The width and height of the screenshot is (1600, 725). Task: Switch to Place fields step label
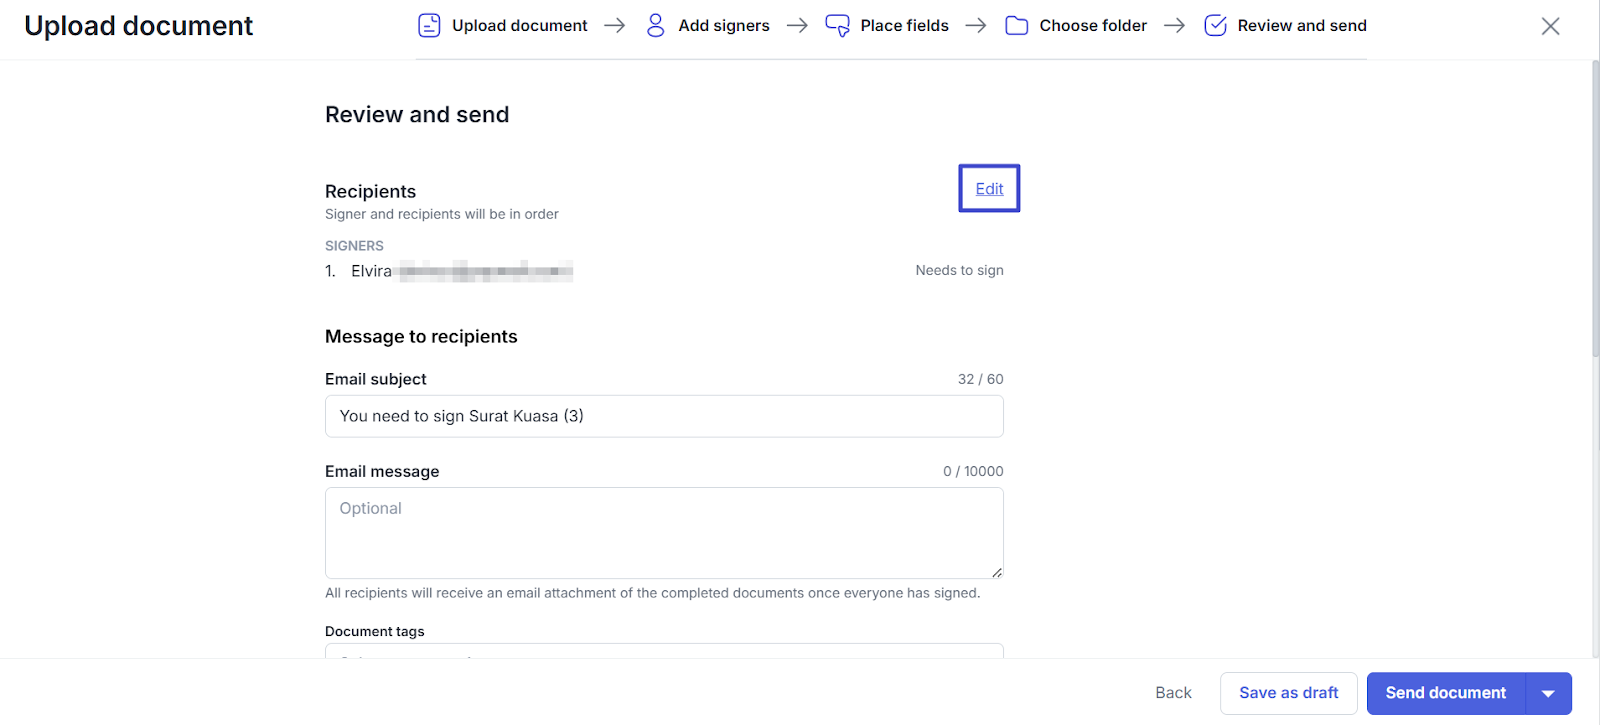pos(904,26)
